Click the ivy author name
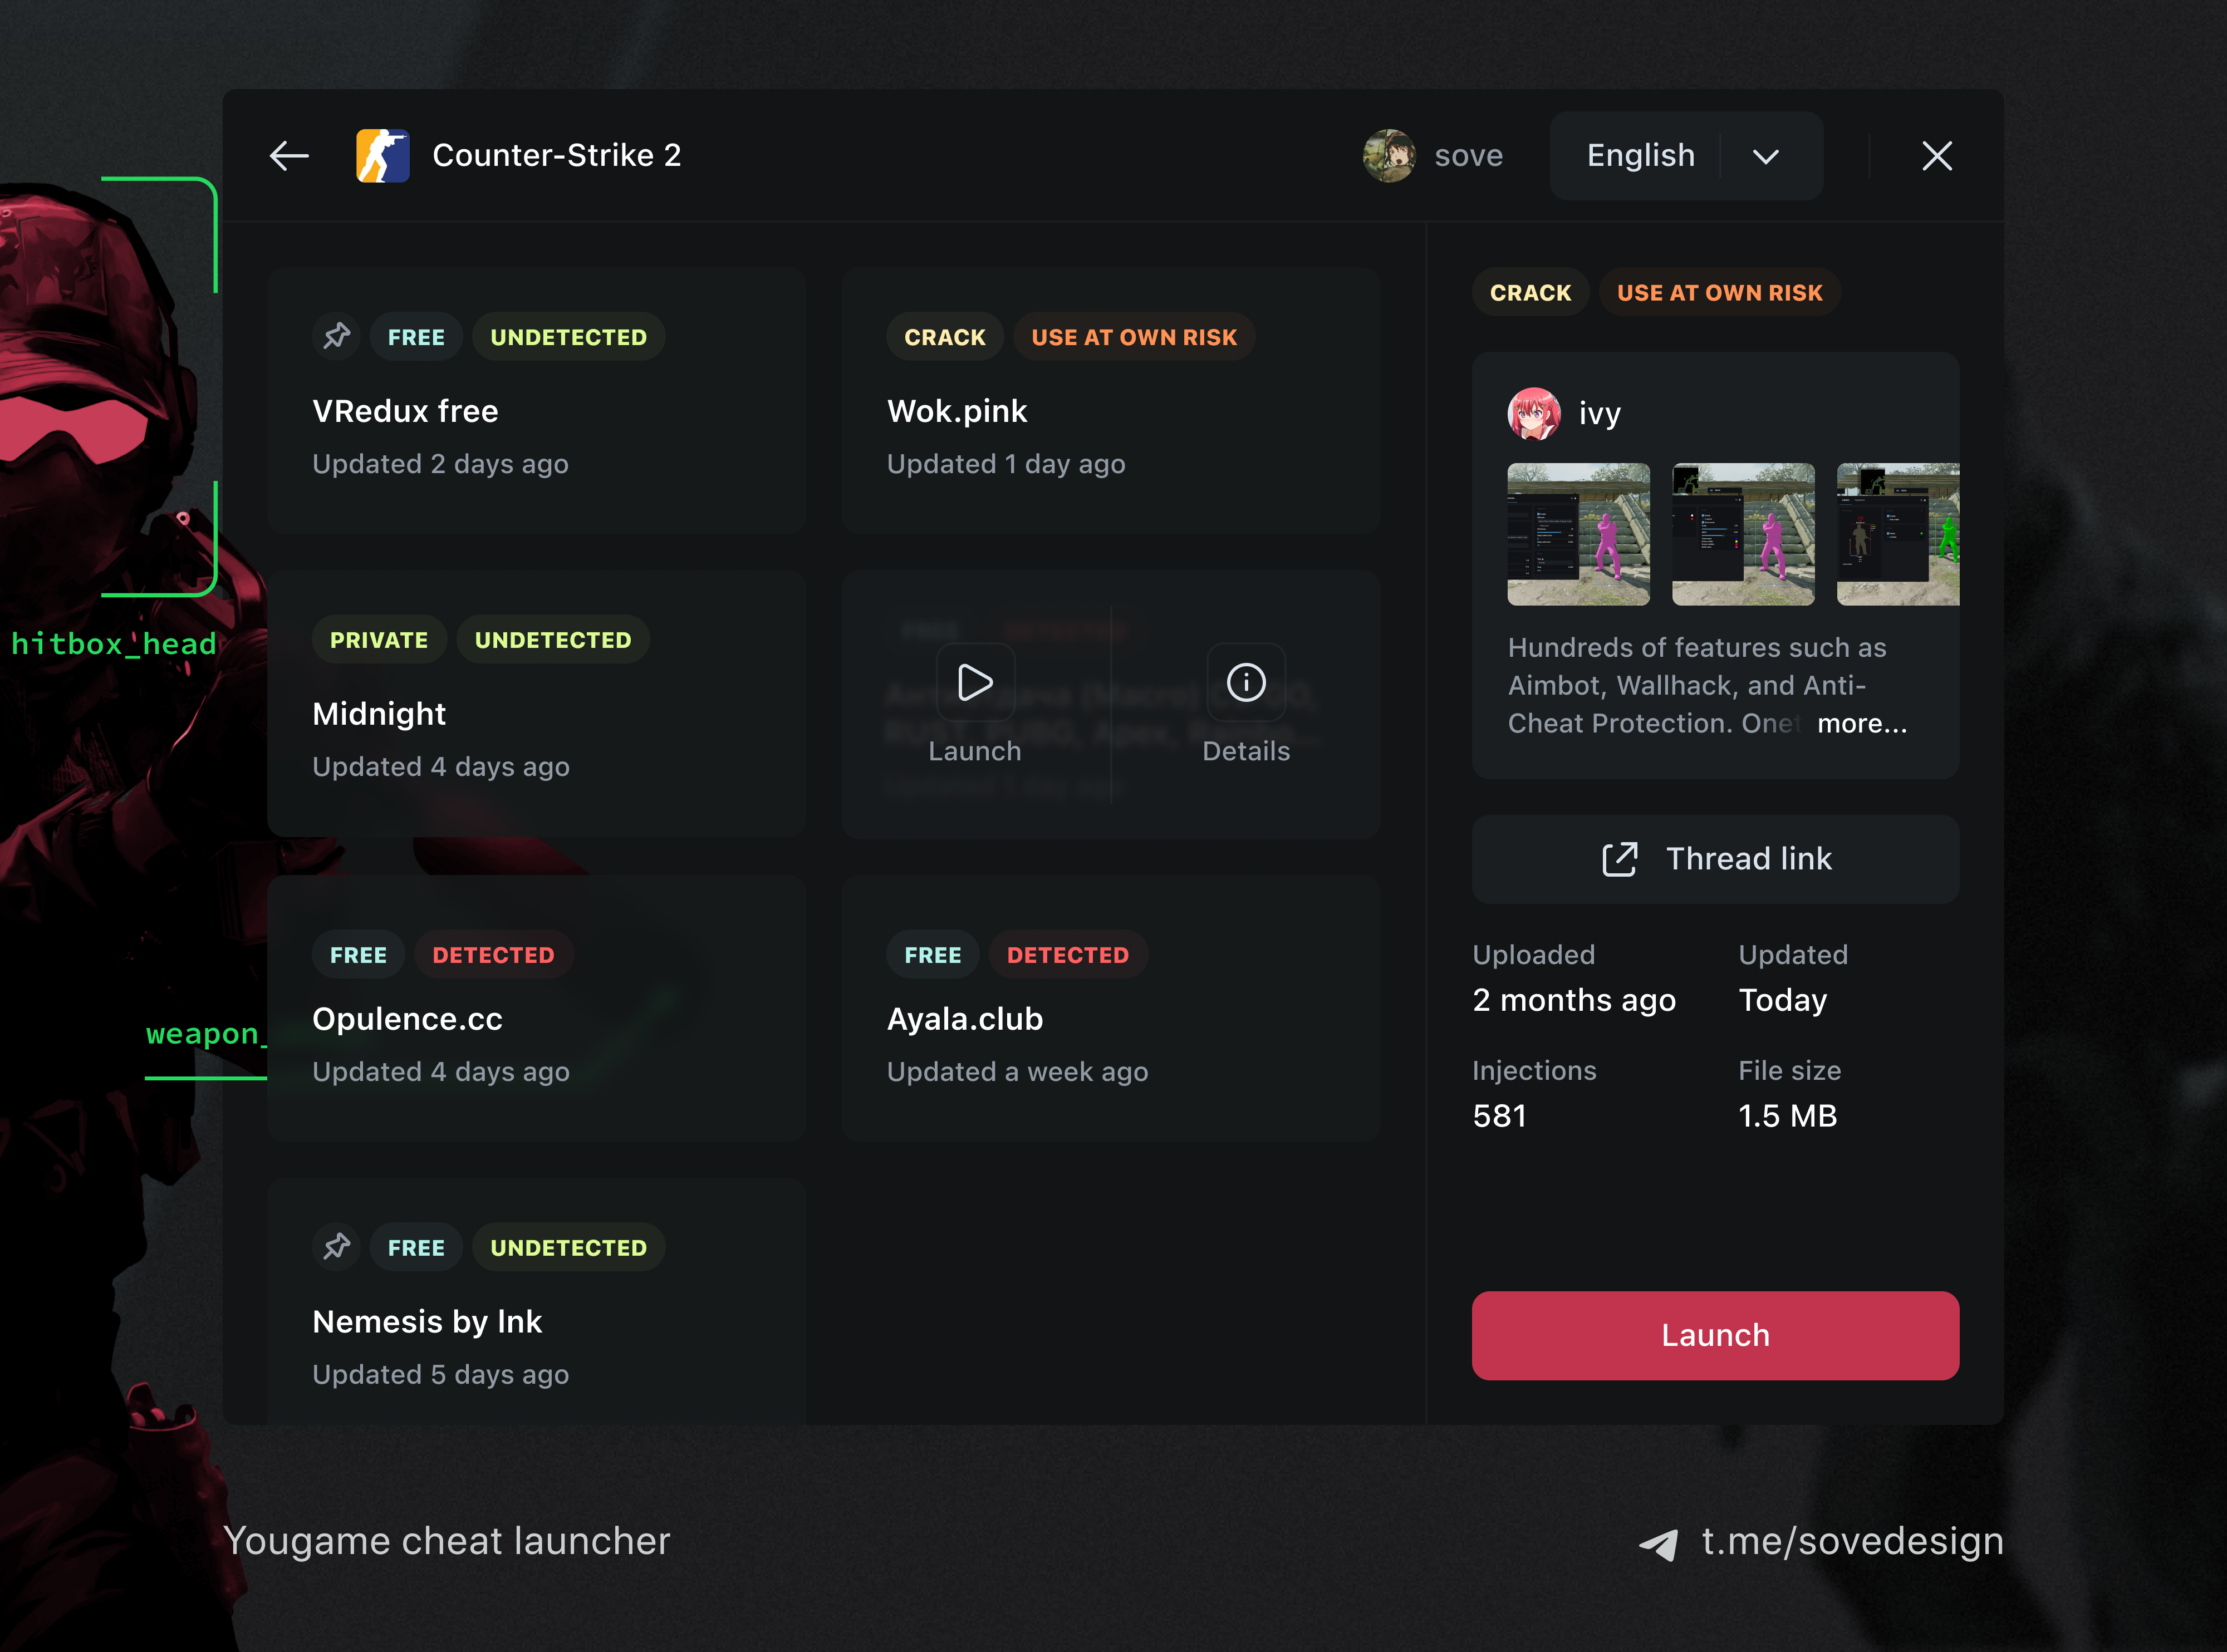Image resolution: width=2227 pixels, height=1652 pixels. pyautogui.click(x=1600, y=413)
